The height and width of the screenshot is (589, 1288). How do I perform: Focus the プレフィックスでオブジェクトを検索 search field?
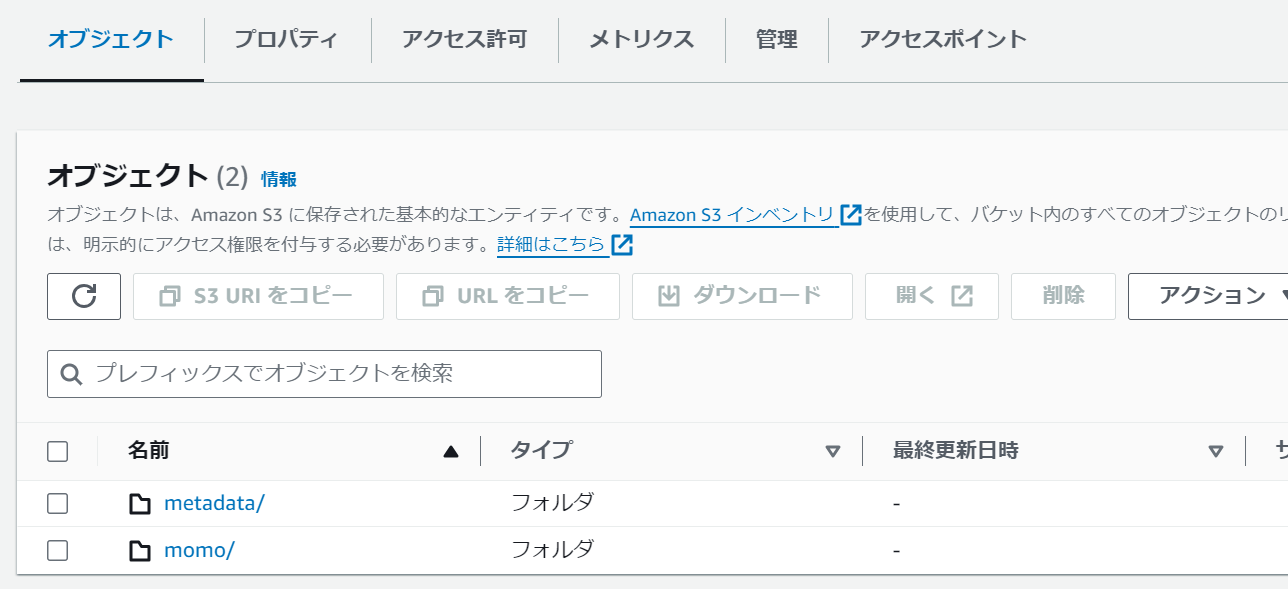(340, 374)
